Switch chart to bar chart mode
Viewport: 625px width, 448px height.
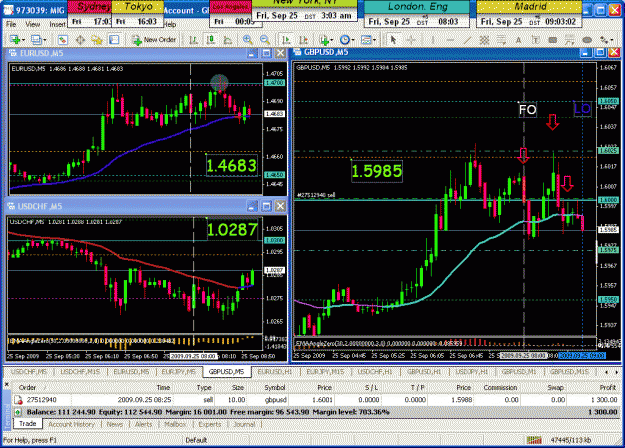194,39
